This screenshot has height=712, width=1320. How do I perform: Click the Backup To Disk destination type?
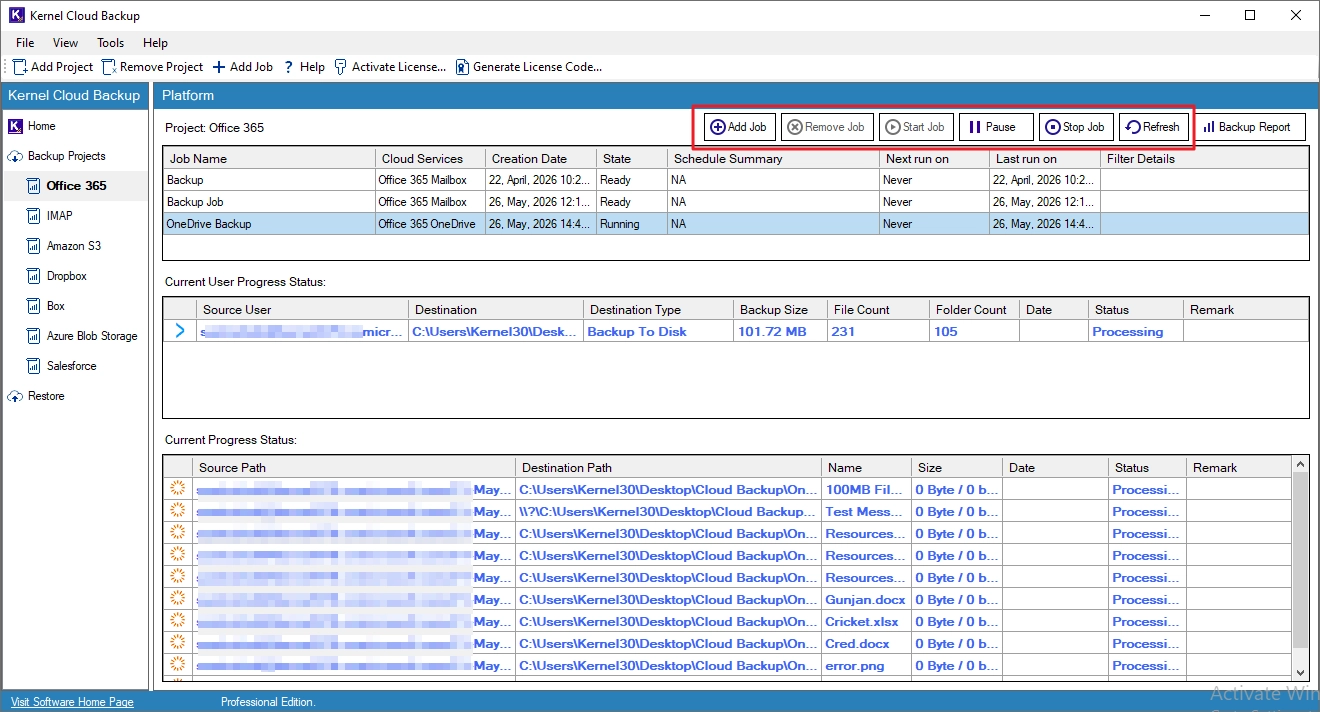[x=637, y=332]
